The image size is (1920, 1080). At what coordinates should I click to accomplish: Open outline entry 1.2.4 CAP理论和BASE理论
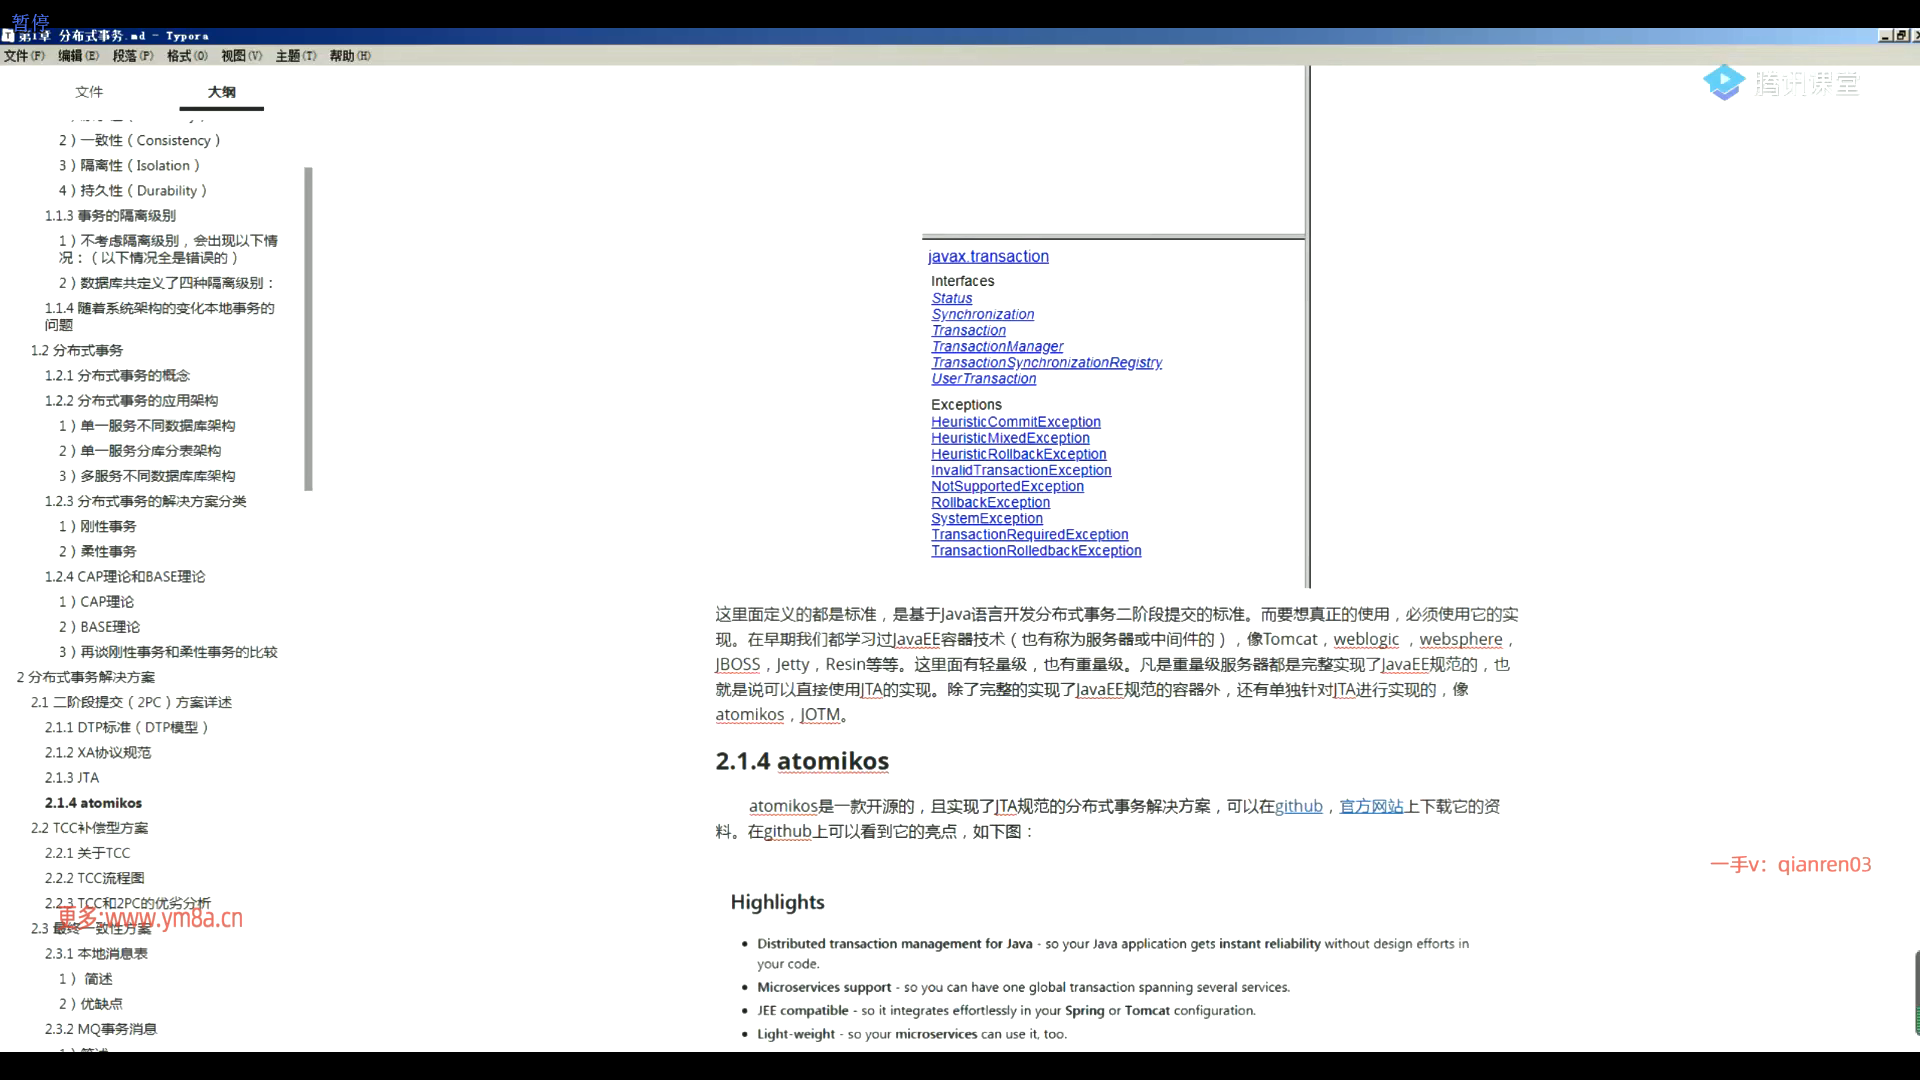124,577
